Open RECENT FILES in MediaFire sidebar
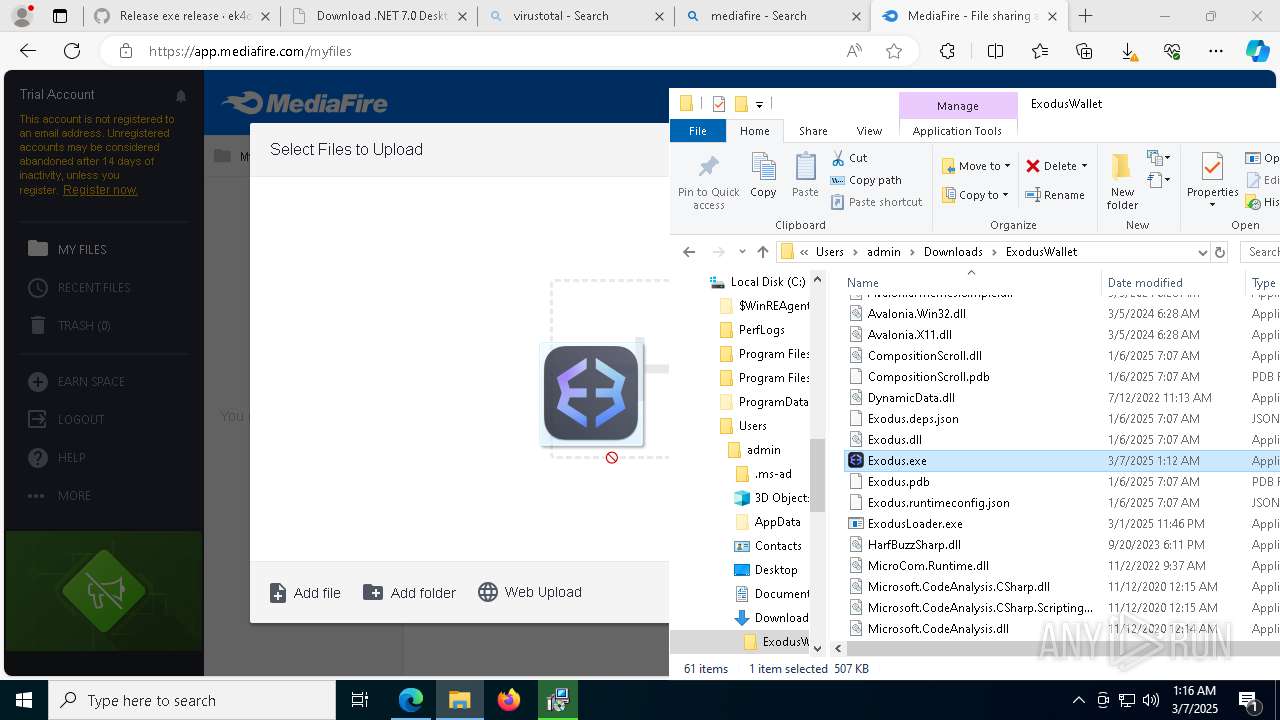This screenshot has width=1280, height=720. point(94,288)
